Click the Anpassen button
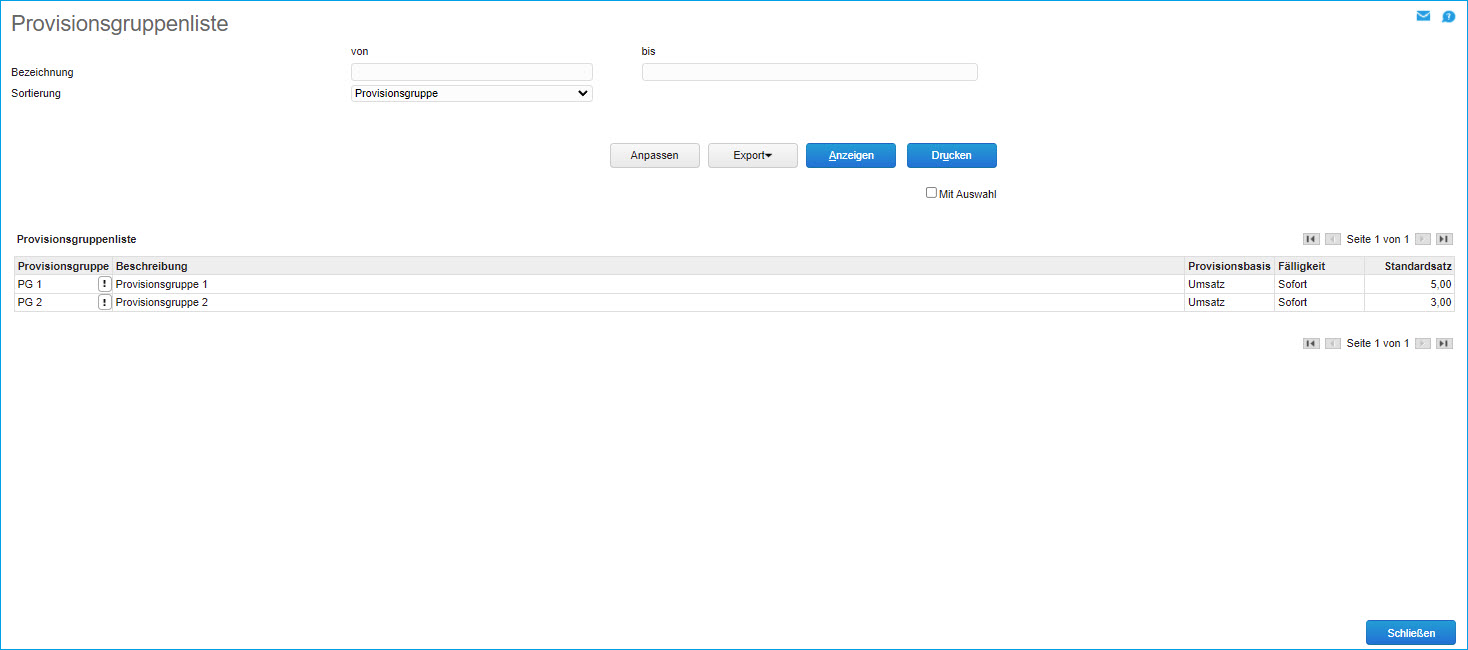1468x650 pixels. 655,155
